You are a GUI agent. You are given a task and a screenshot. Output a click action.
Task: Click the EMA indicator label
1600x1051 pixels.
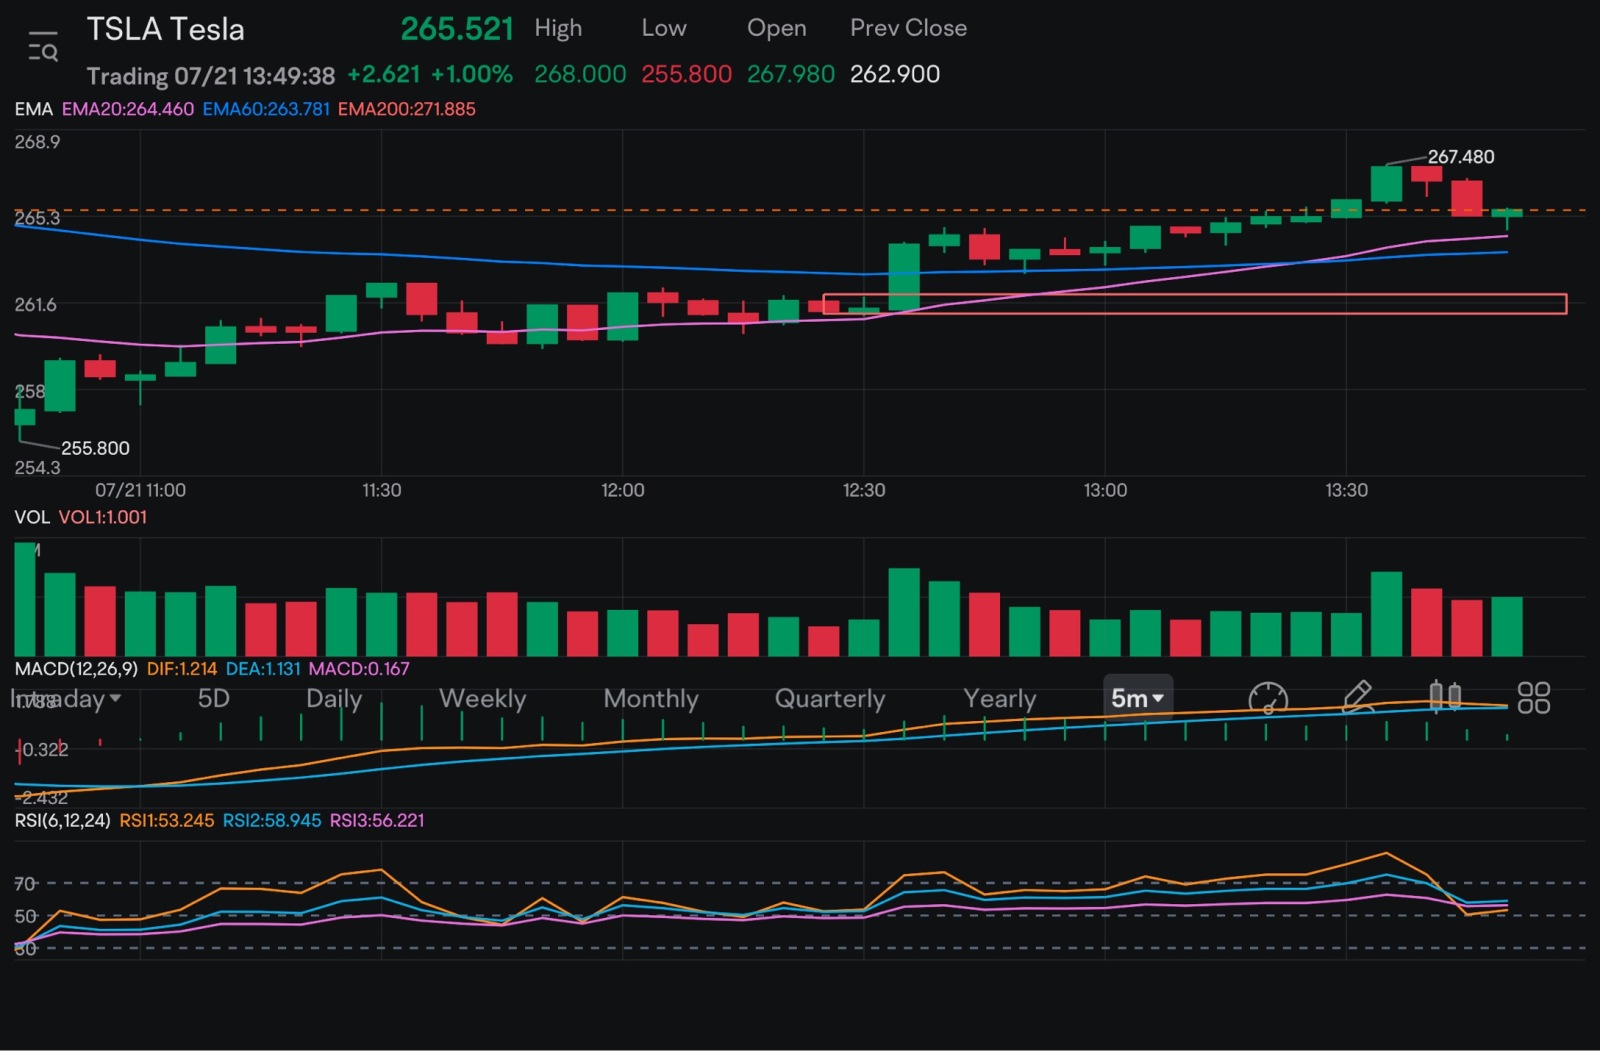(x=33, y=109)
